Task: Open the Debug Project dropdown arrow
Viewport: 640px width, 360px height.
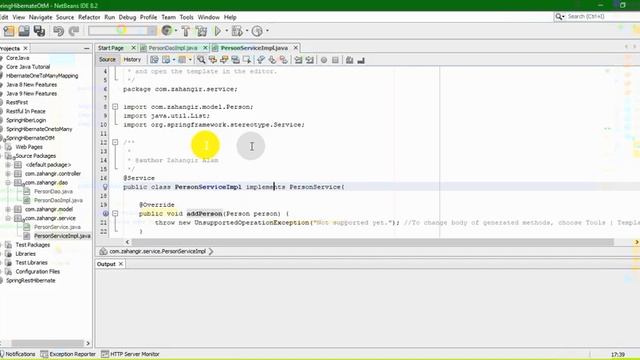Action: tap(247, 31)
